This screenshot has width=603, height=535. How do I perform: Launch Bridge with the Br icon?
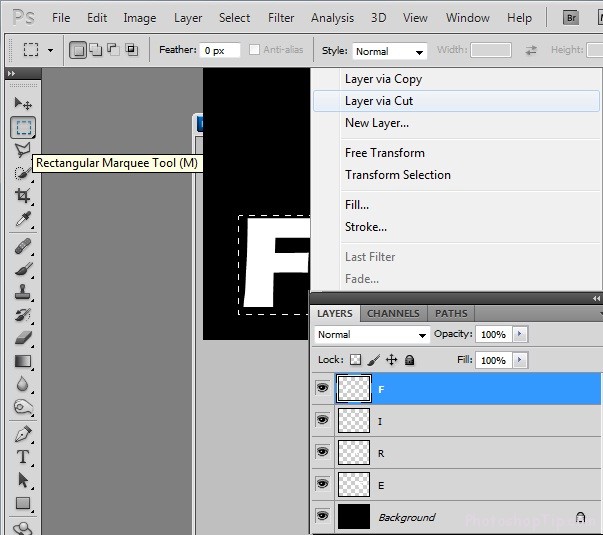pyautogui.click(x=571, y=18)
